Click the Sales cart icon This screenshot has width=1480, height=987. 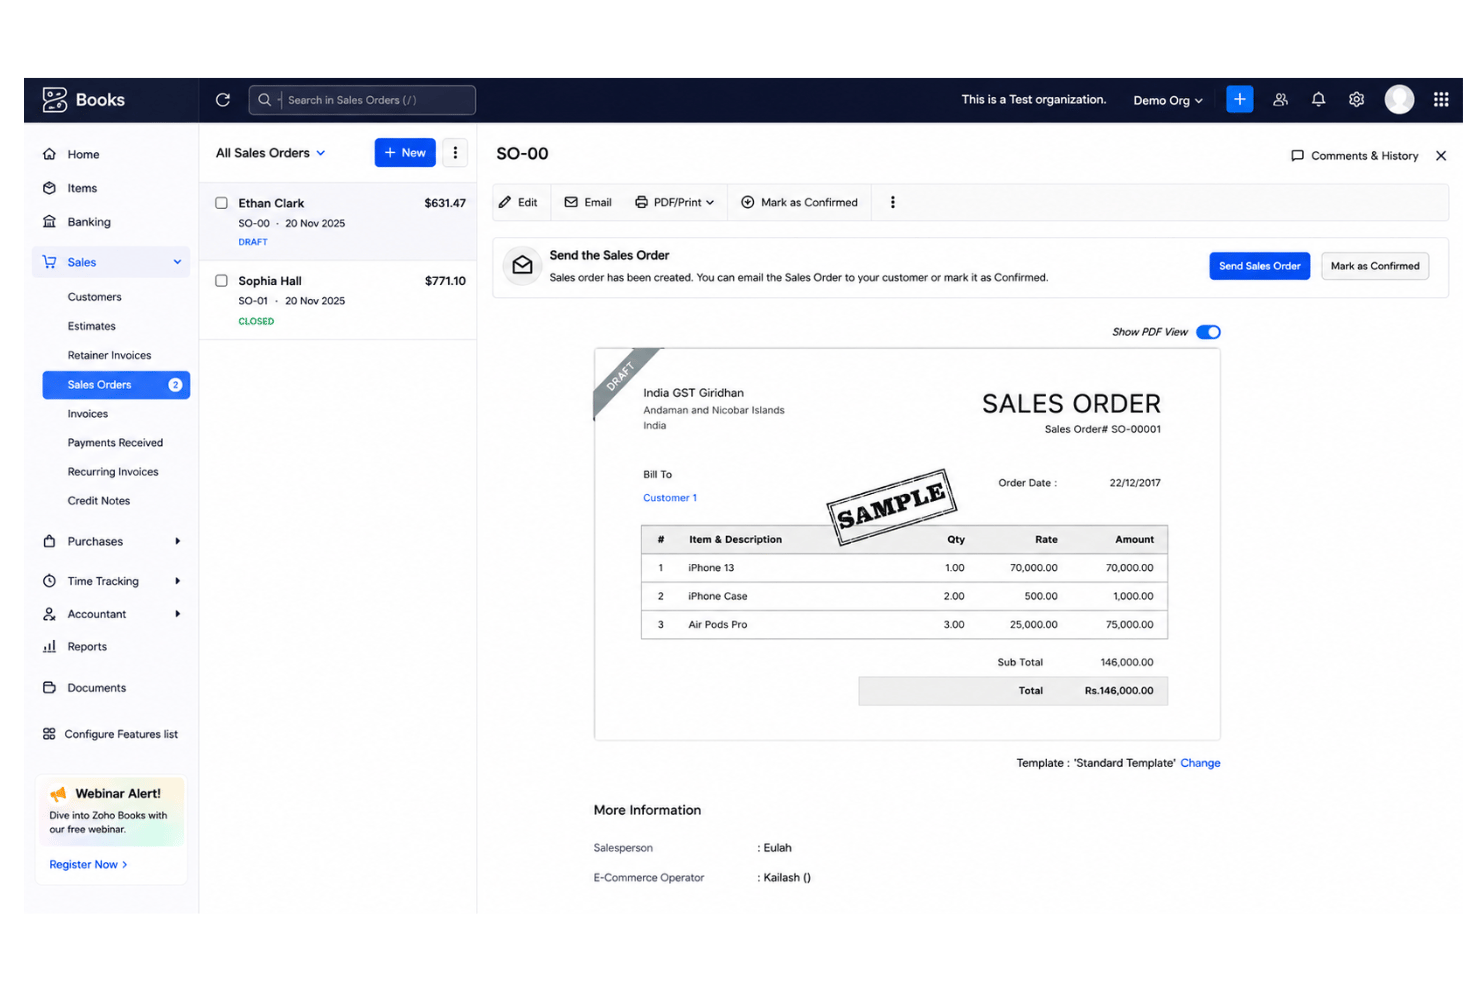[x=49, y=262]
